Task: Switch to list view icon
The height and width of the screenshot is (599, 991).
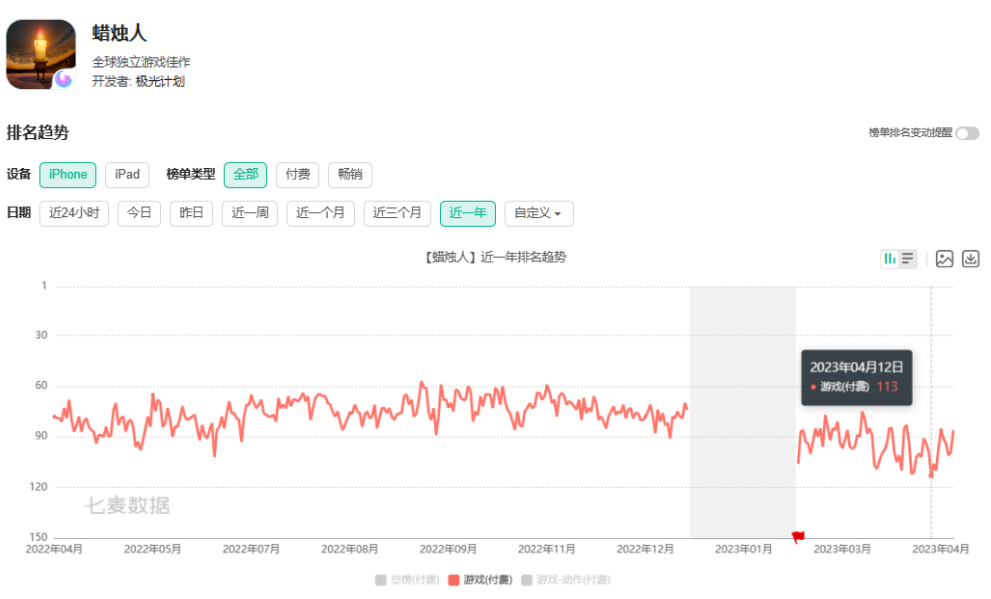Action: (908, 258)
